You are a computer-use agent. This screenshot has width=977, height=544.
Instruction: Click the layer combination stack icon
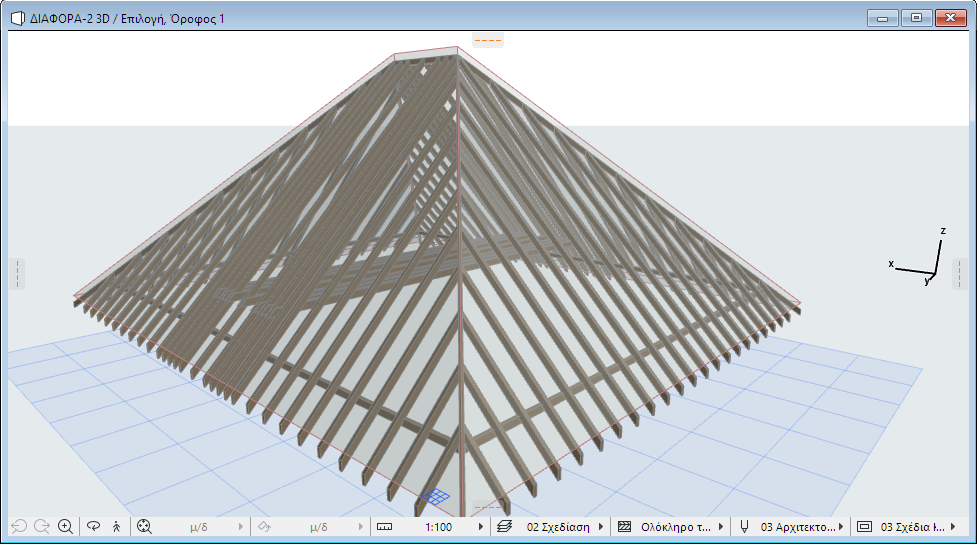coord(504,526)
